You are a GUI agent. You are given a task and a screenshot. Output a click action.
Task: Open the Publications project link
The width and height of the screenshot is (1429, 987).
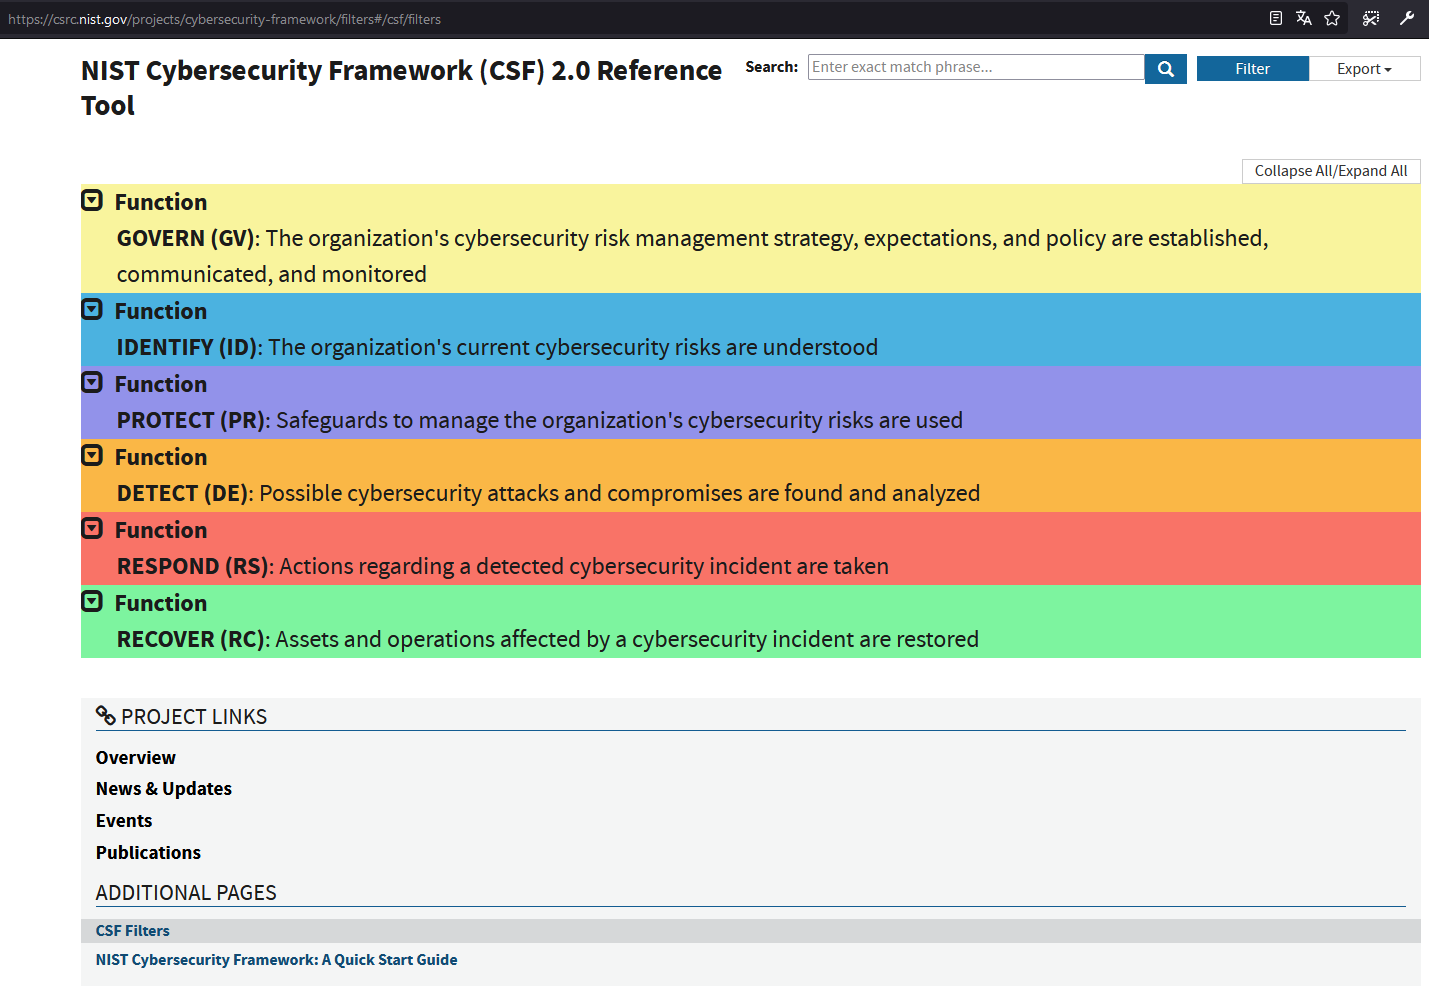(148, 853)
